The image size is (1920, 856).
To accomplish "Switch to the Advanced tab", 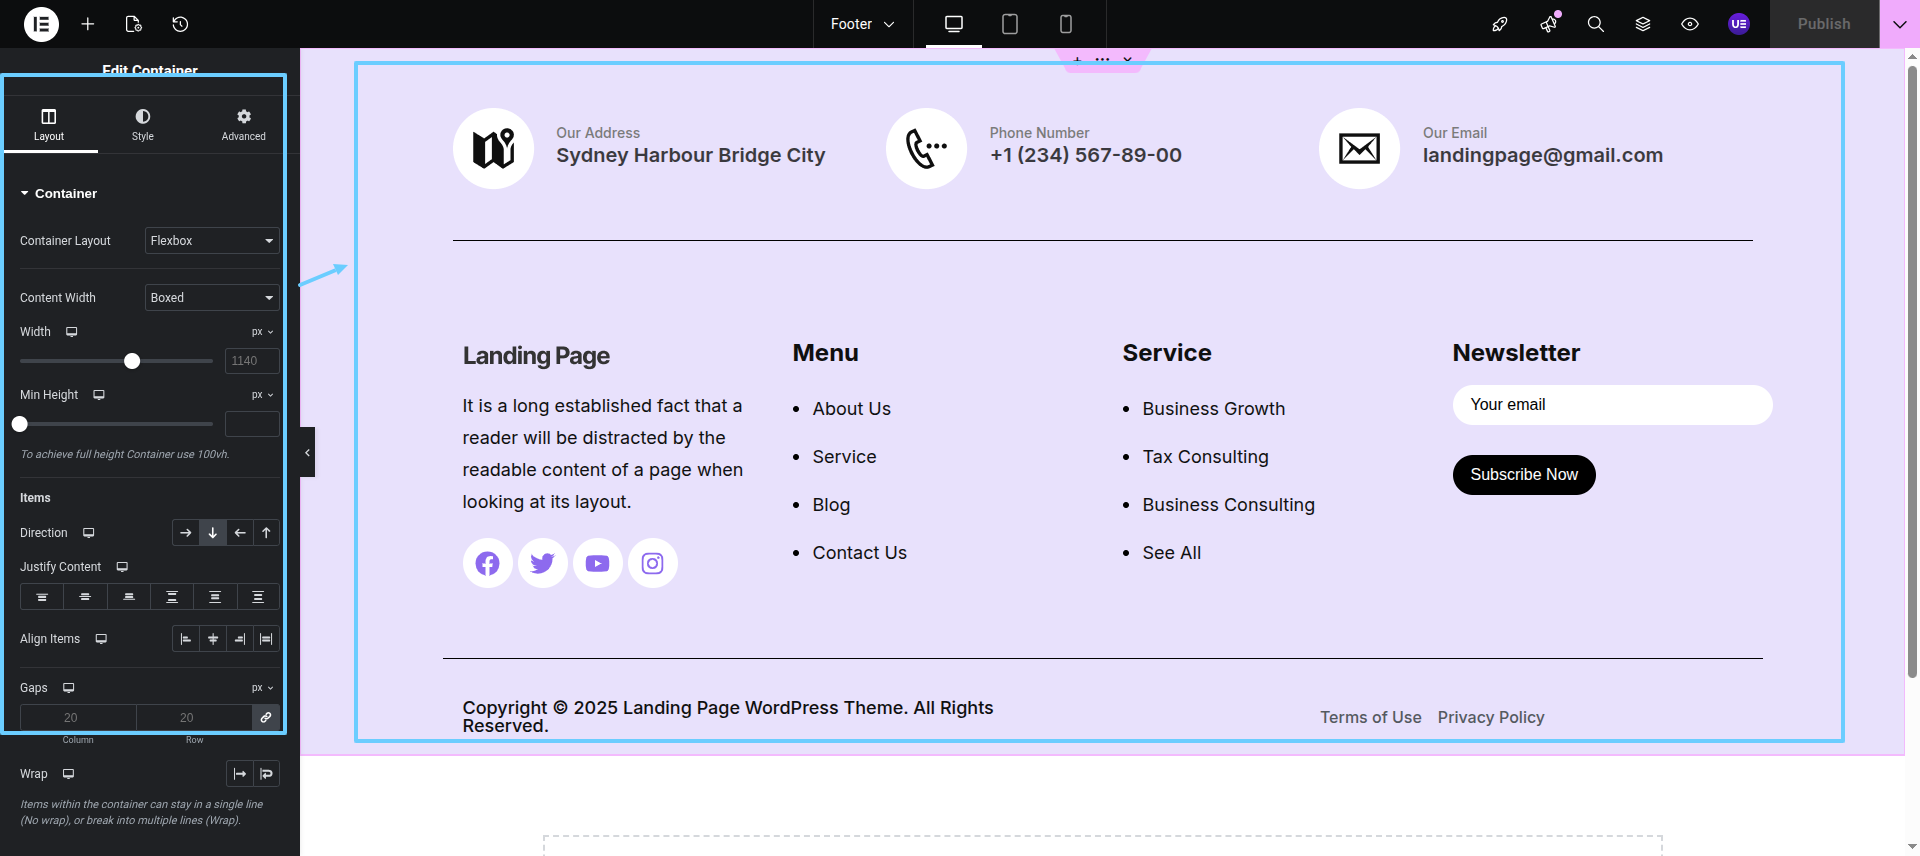I will [243, 125].
